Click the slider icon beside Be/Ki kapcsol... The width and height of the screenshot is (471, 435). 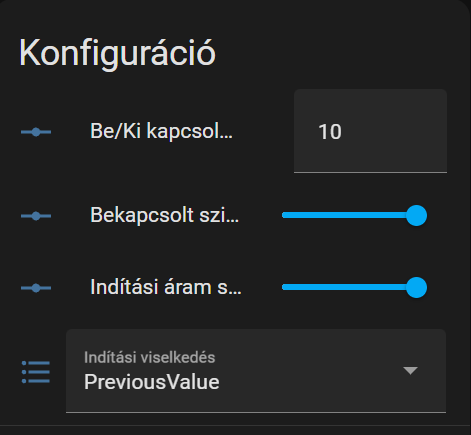coord(36,132)
